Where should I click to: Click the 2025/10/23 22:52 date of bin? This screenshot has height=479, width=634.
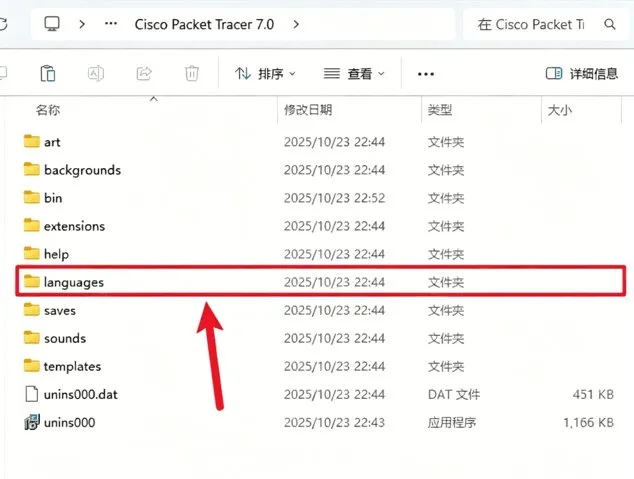[x=334, y=198]
